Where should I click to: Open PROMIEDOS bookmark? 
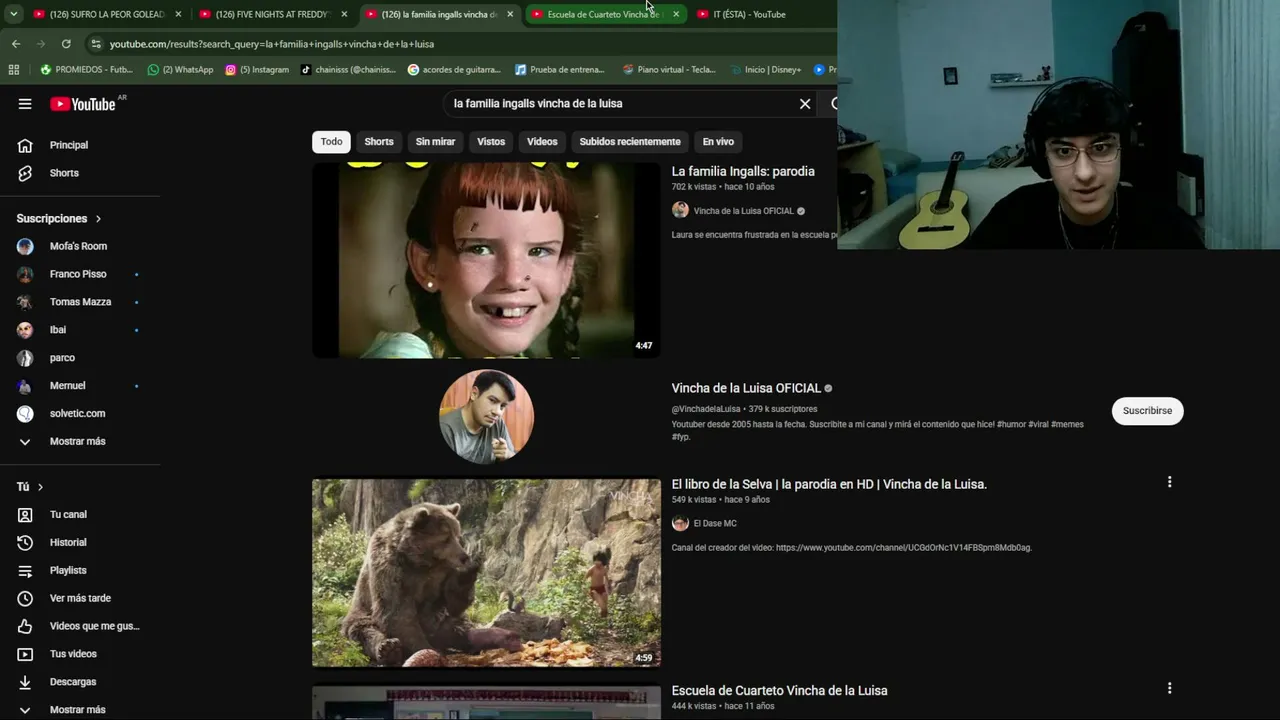[x=86, y=70]
